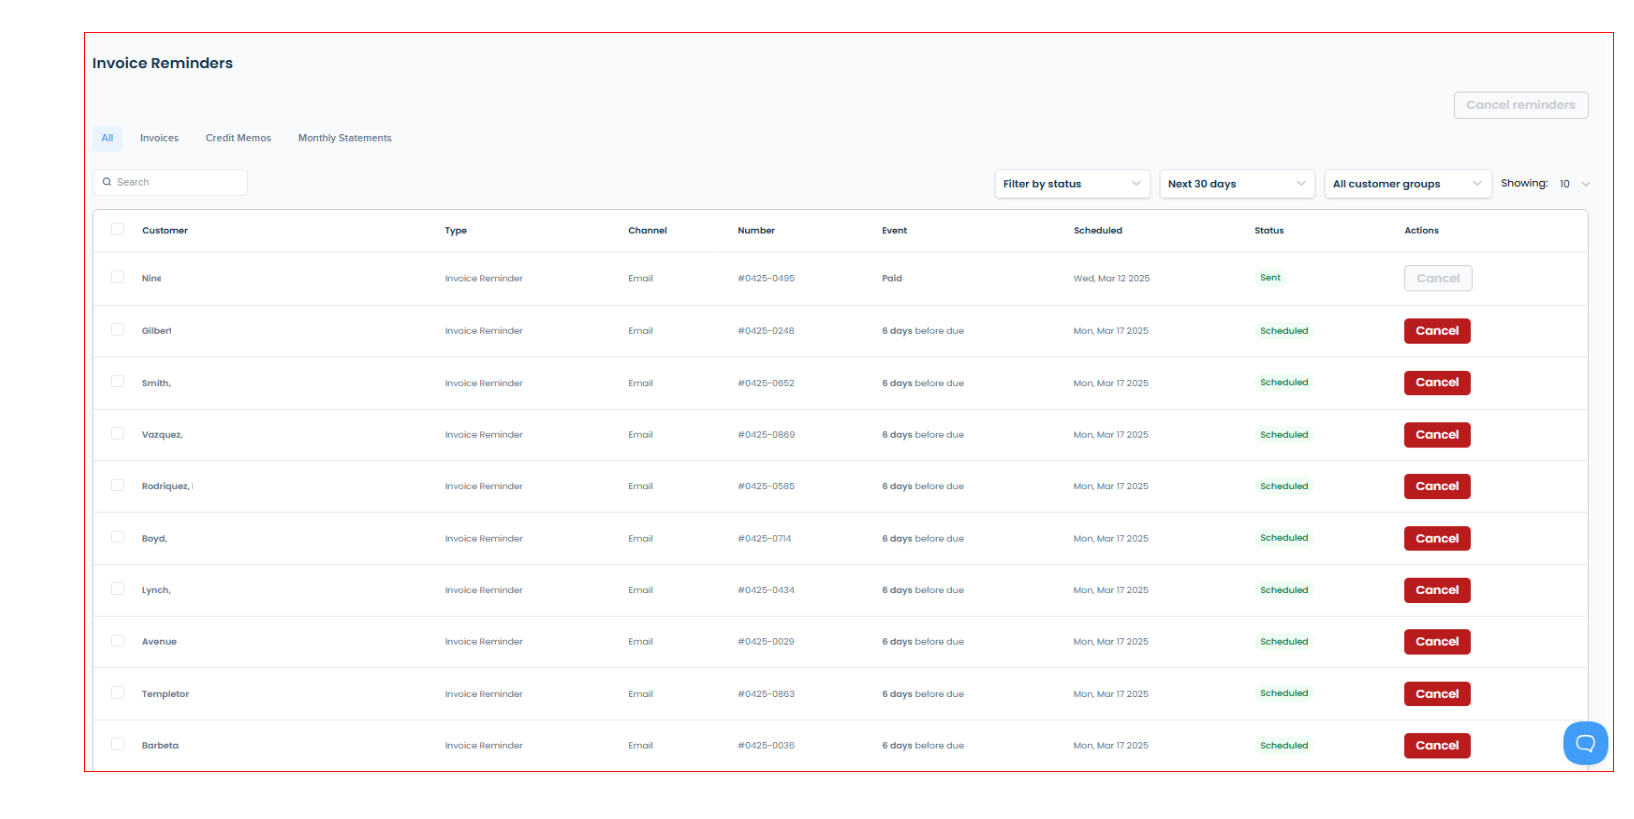Select the All tab

107,138
